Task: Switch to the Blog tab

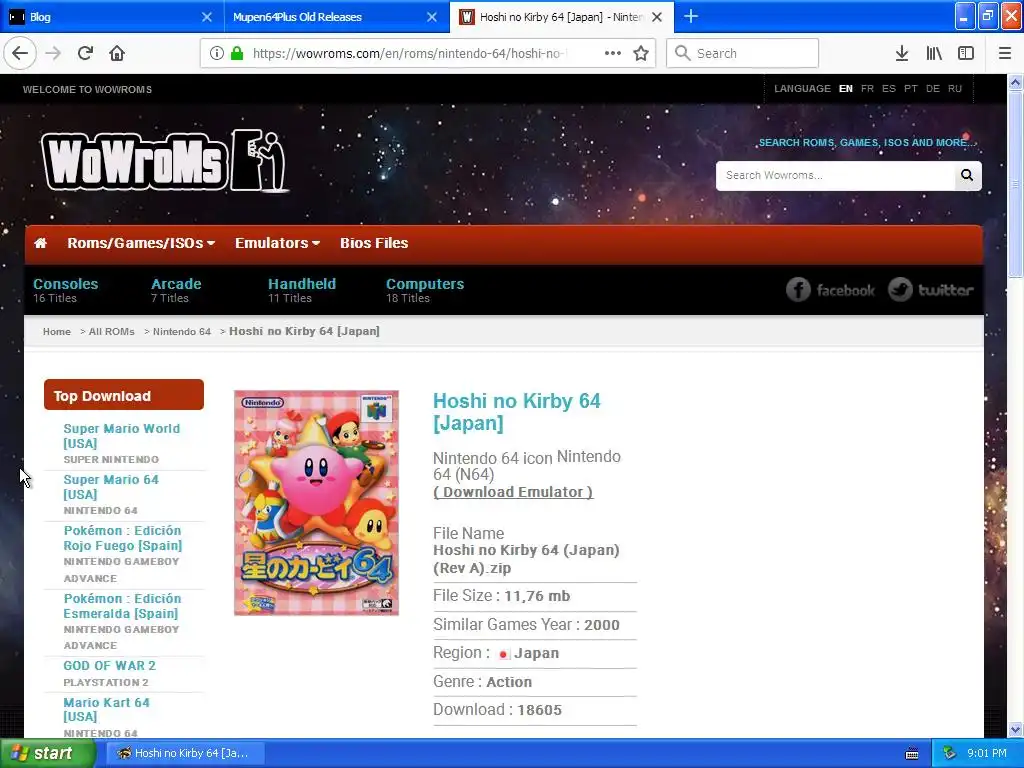Action: pos(110,17)
